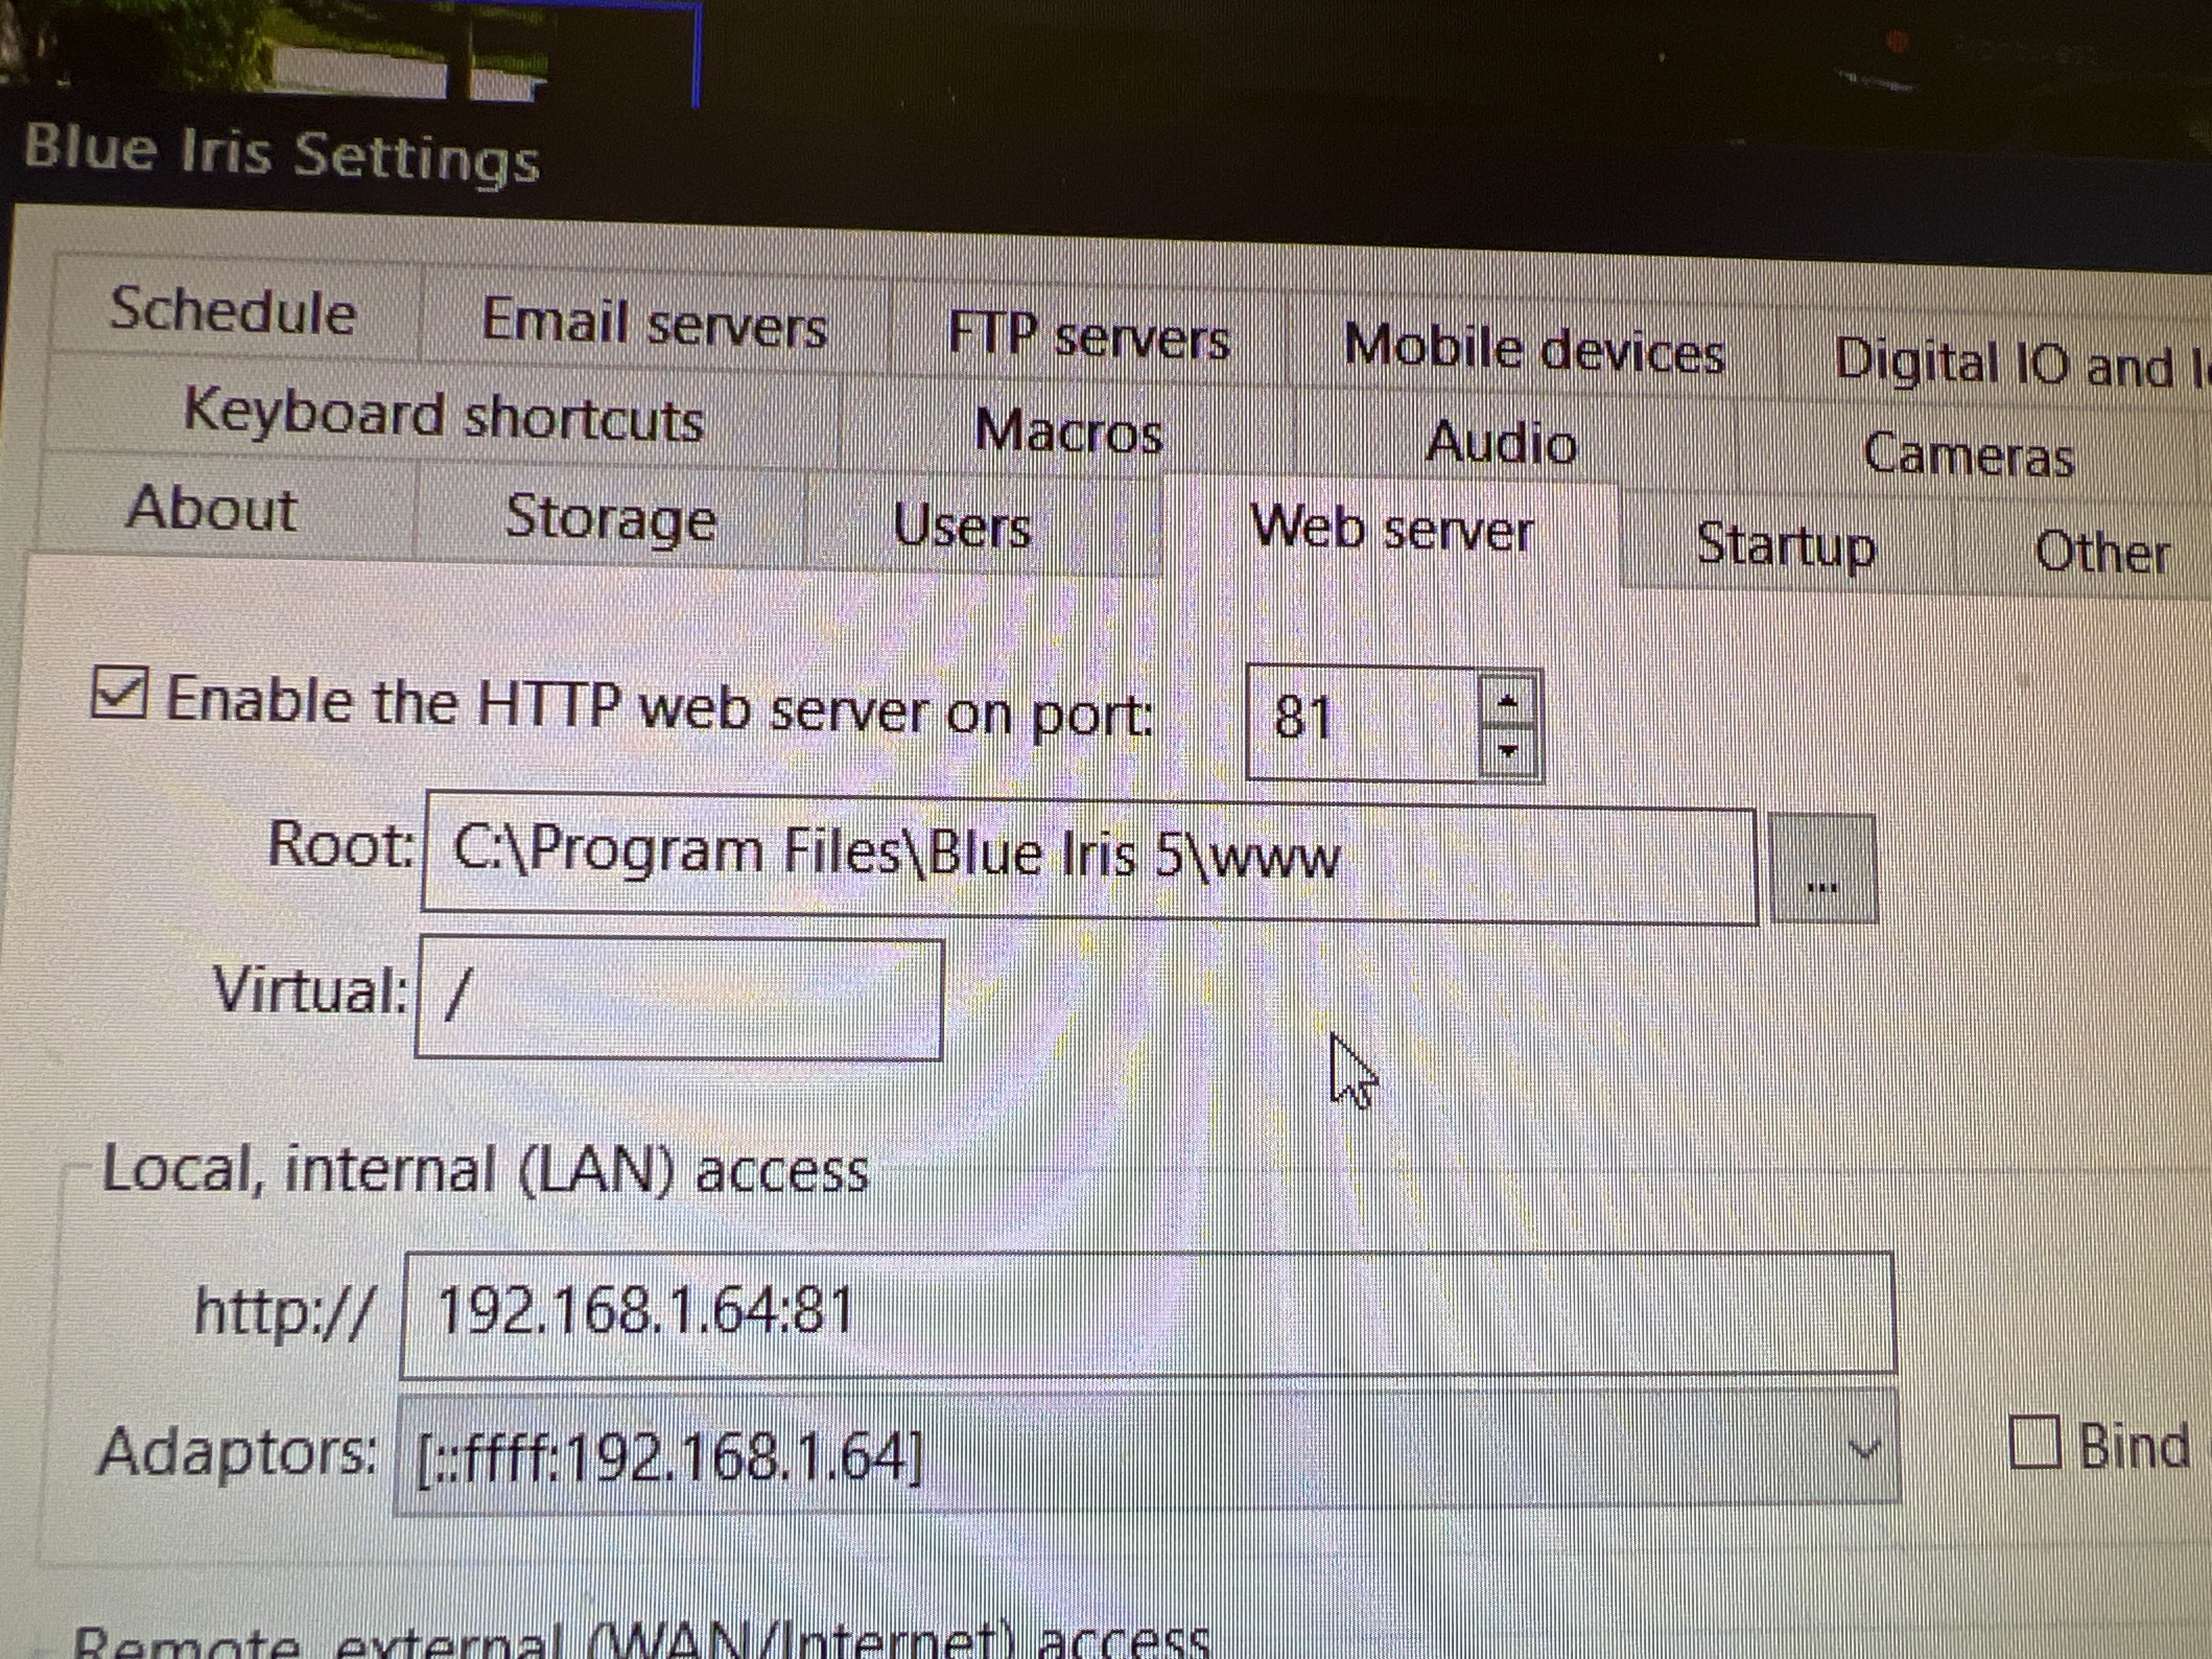Open the Macros tab
This screenshot has height=1659, width=2212.
click(x=1068, y=431)
